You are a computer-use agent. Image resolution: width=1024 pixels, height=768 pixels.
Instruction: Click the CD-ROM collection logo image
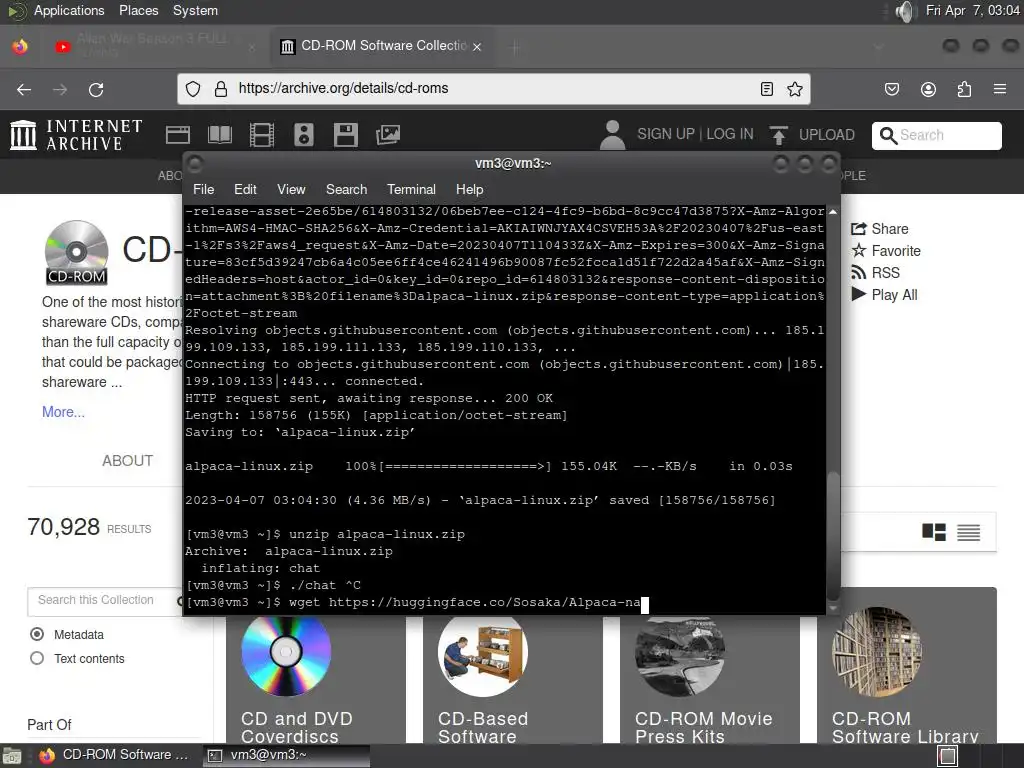tap(76, 252)
